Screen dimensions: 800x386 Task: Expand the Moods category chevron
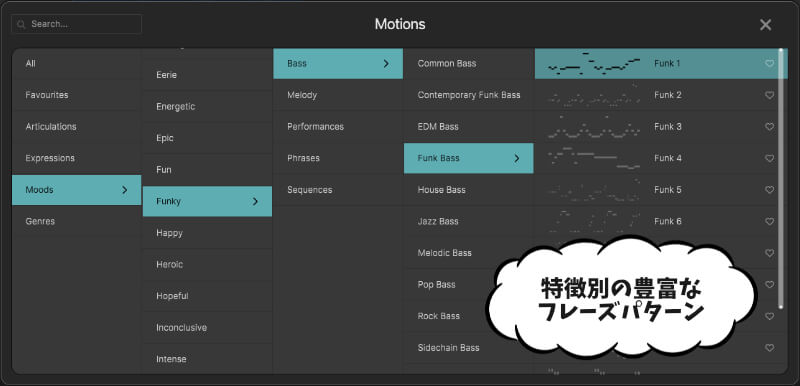pos(124,190)
